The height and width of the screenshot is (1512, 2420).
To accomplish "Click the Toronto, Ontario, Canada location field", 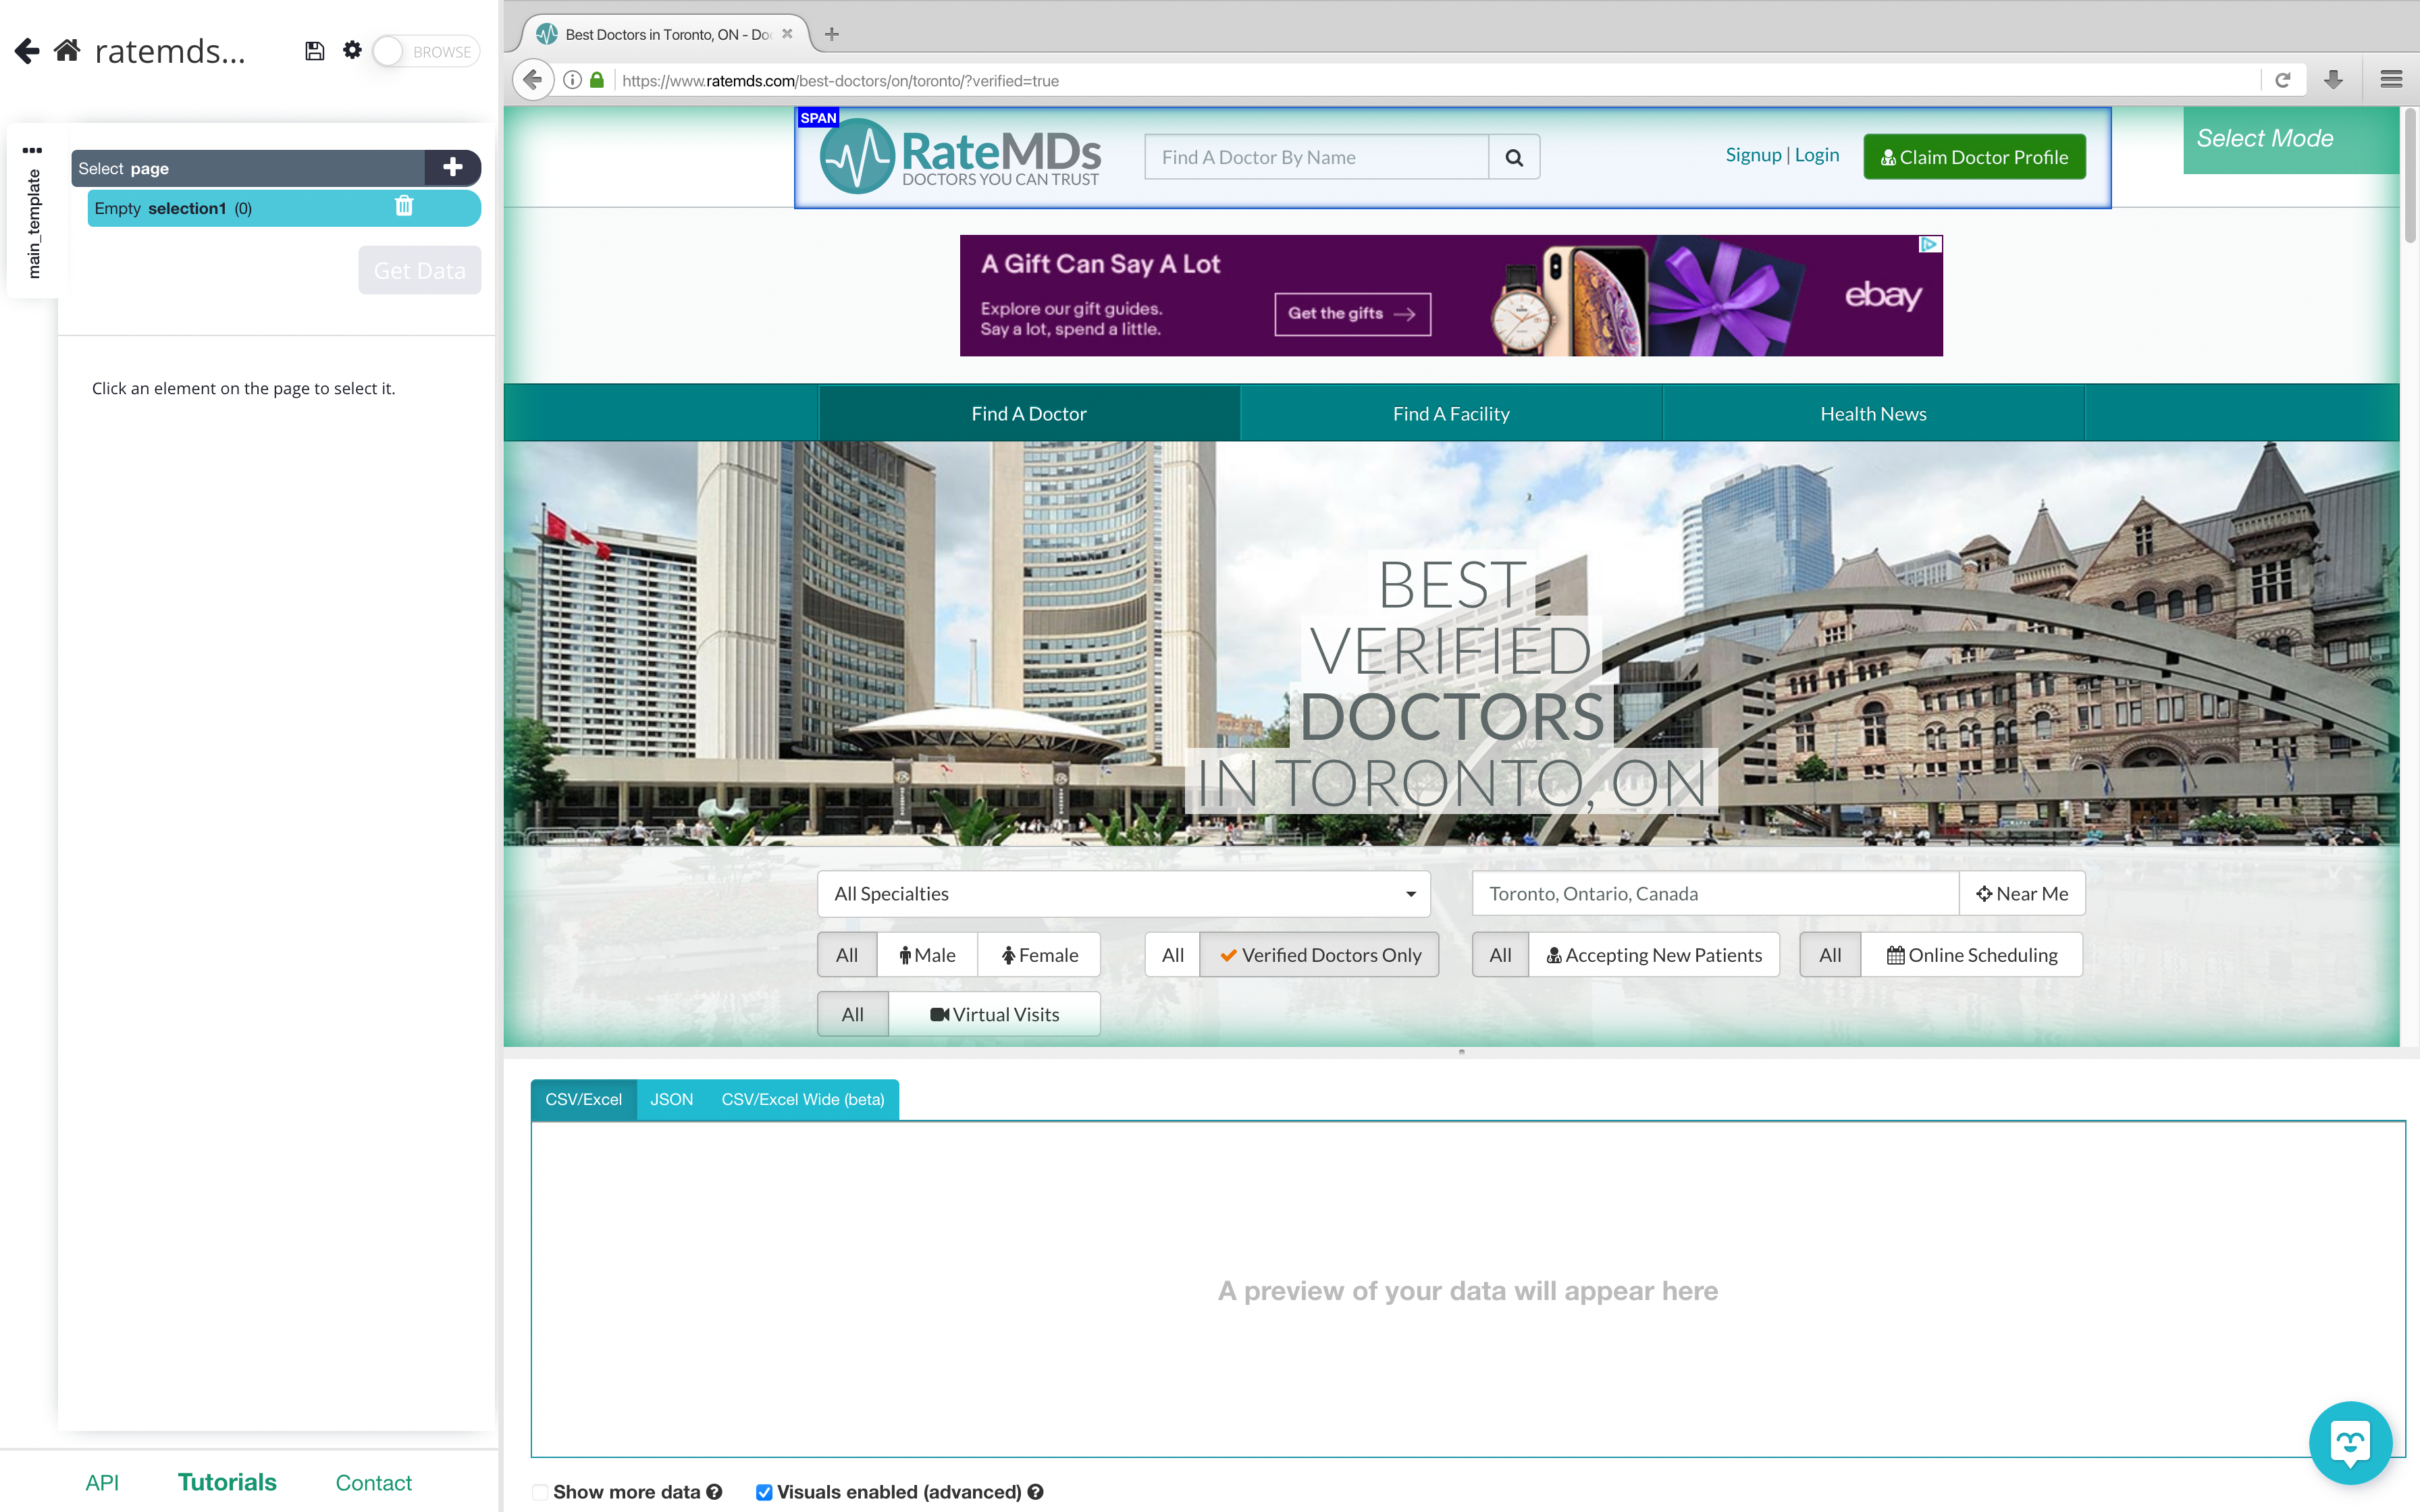I will (1714, 893).
